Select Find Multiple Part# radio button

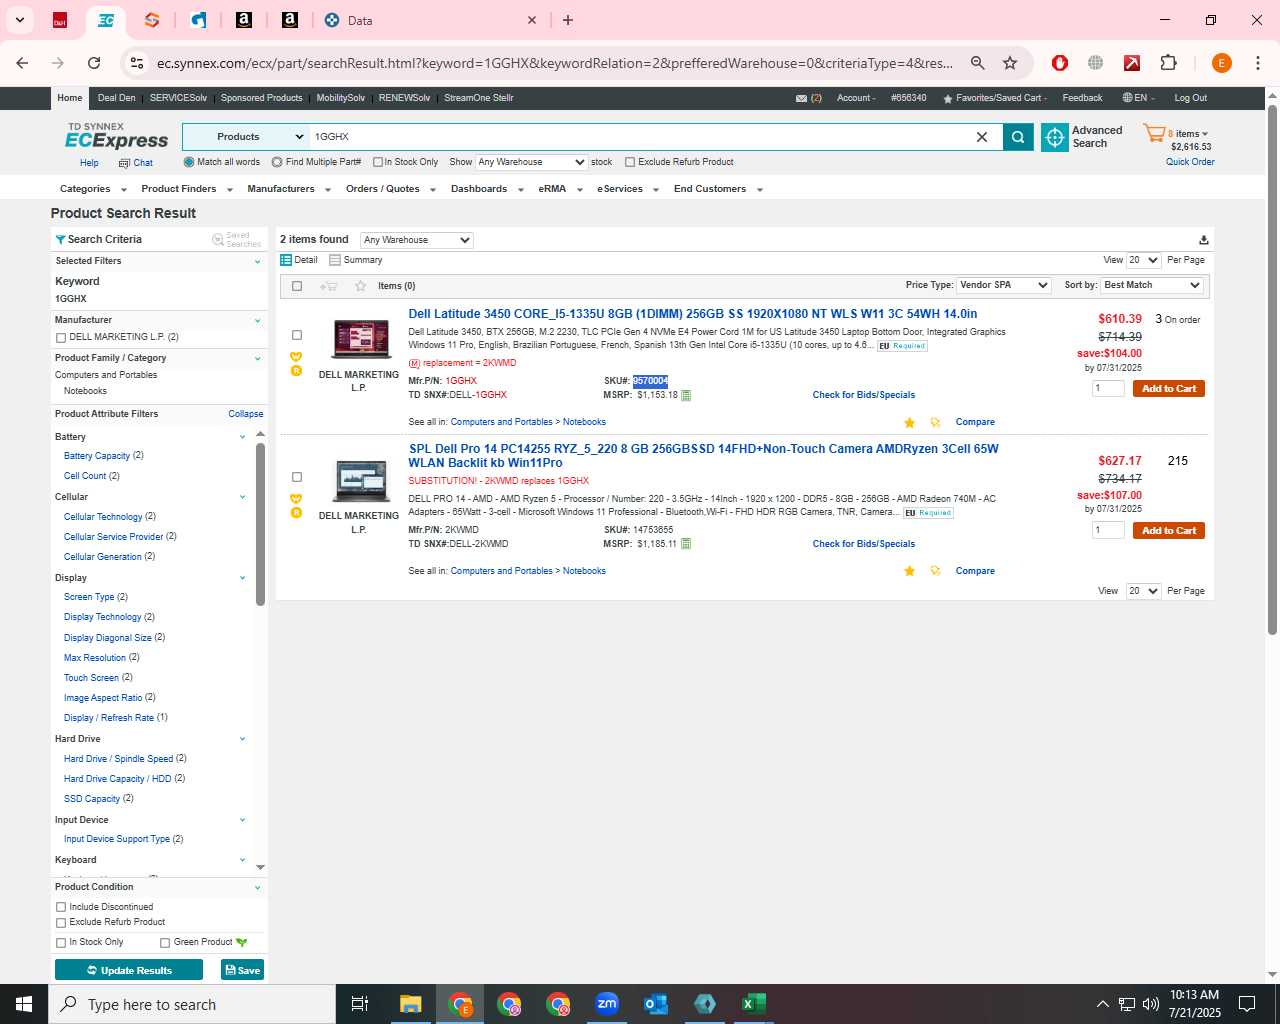point(278,162)
